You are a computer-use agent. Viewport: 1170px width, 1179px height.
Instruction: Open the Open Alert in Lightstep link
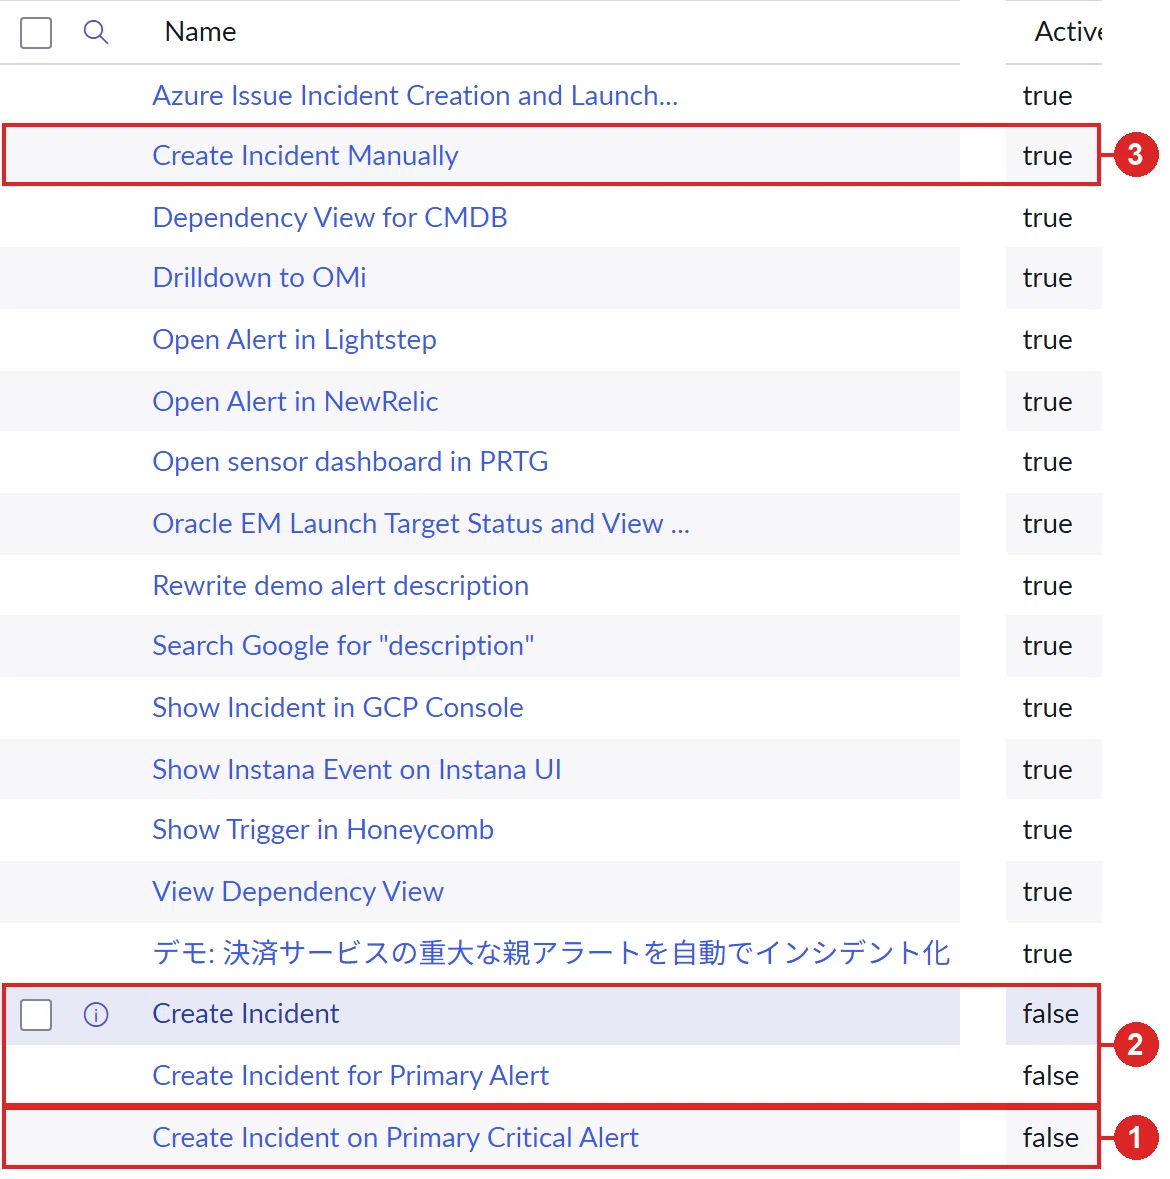295,340
